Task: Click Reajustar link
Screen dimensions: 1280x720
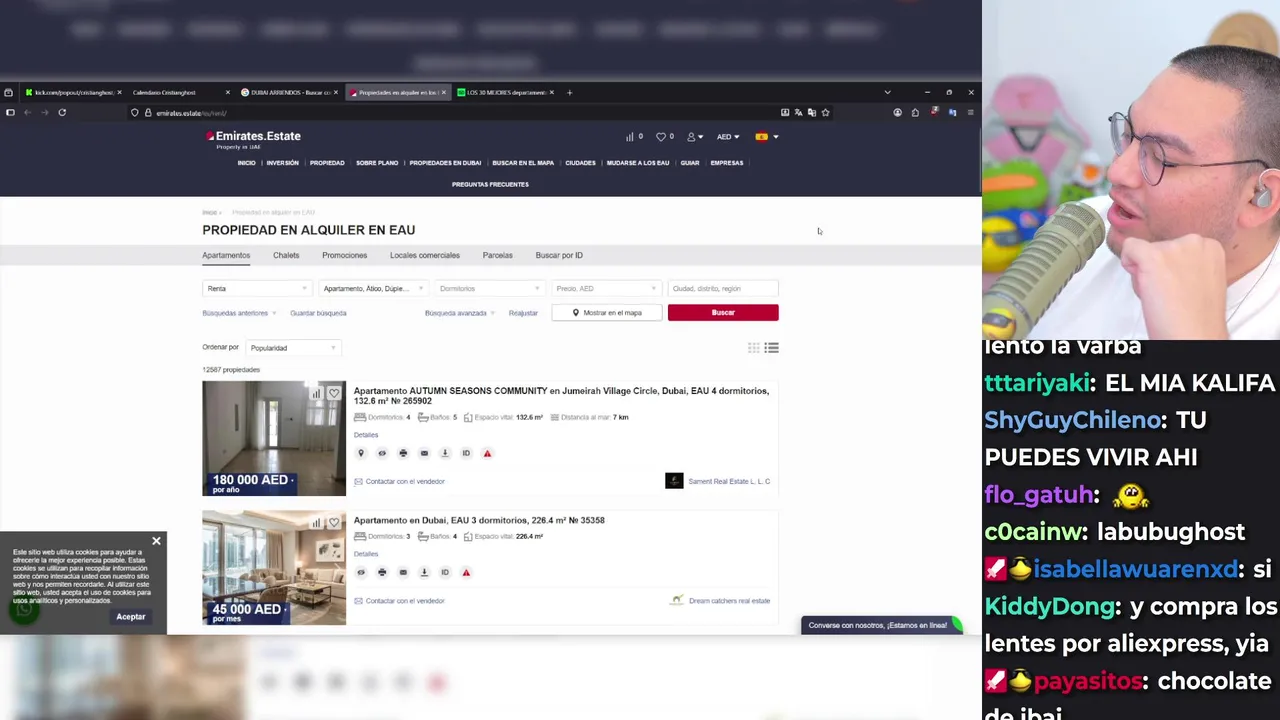Action: pyautogui.click(x=523, y=313)
